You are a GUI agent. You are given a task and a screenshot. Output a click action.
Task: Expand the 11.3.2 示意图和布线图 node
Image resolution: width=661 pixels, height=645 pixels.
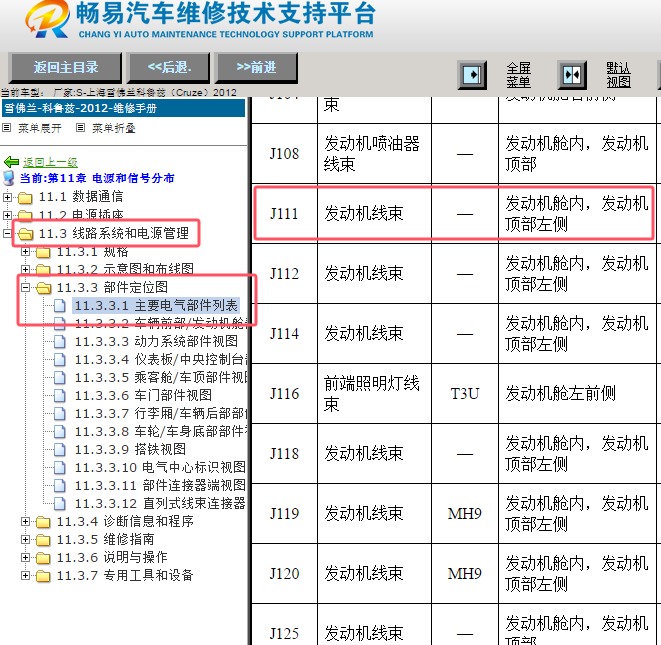(25, 269)
